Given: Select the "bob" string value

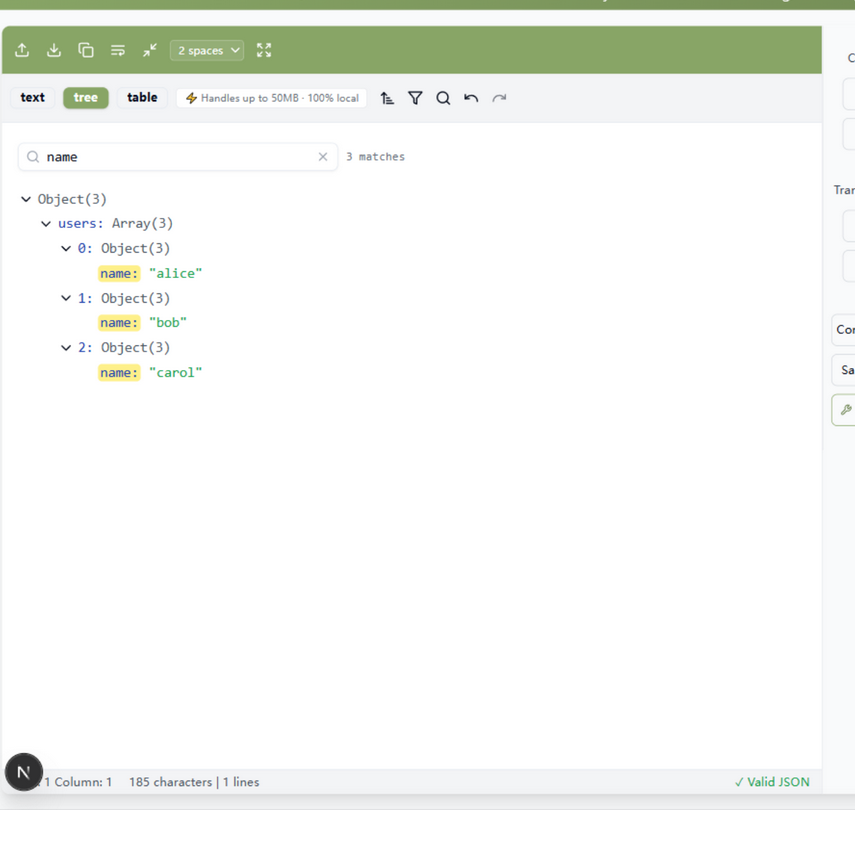Looking at the screenshot, I should [168, 323].
